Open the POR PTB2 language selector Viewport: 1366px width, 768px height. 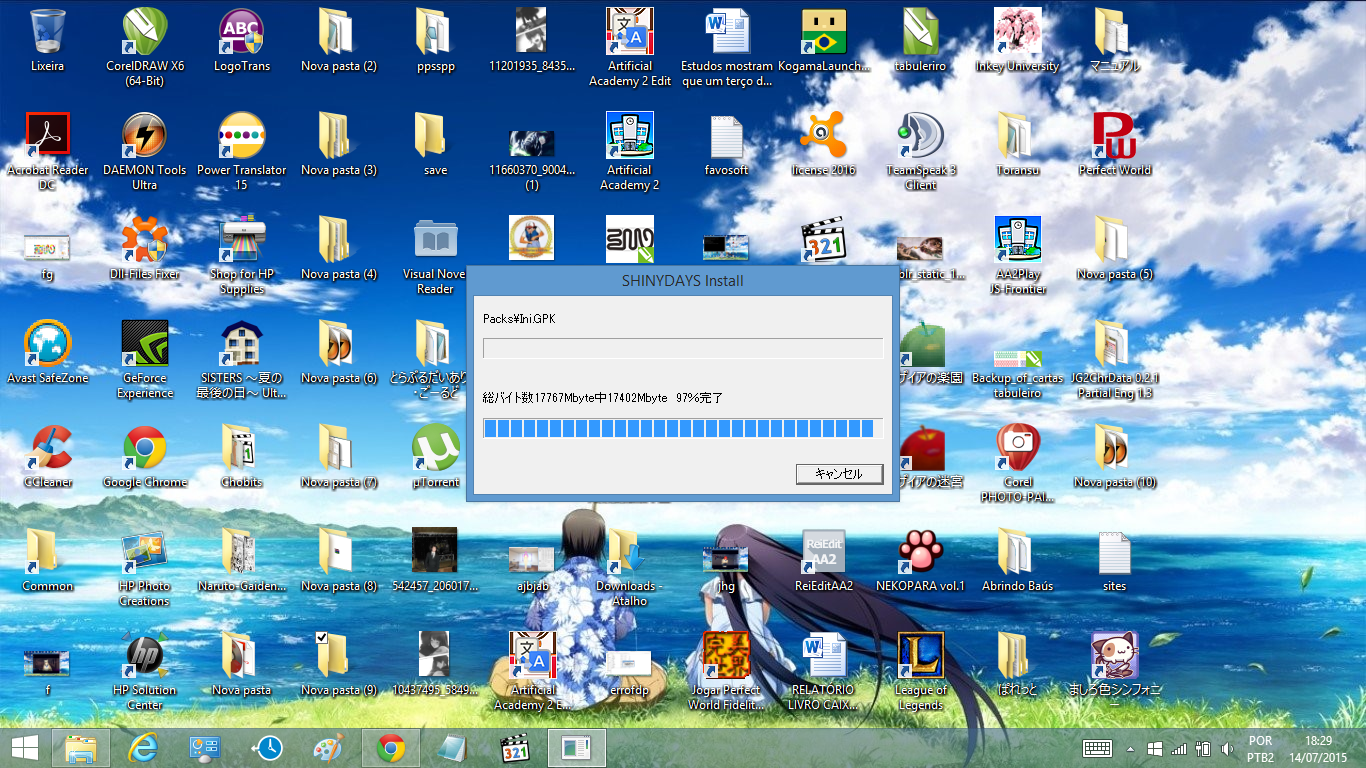pyautogui.click(x=1260, y=749)
